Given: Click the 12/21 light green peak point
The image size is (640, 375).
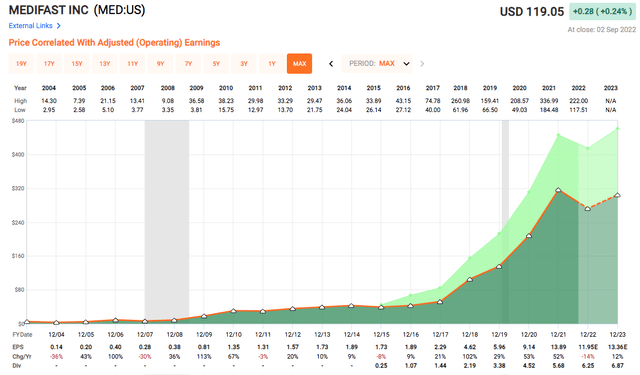Looking at the screenshot, I should 558,135.
